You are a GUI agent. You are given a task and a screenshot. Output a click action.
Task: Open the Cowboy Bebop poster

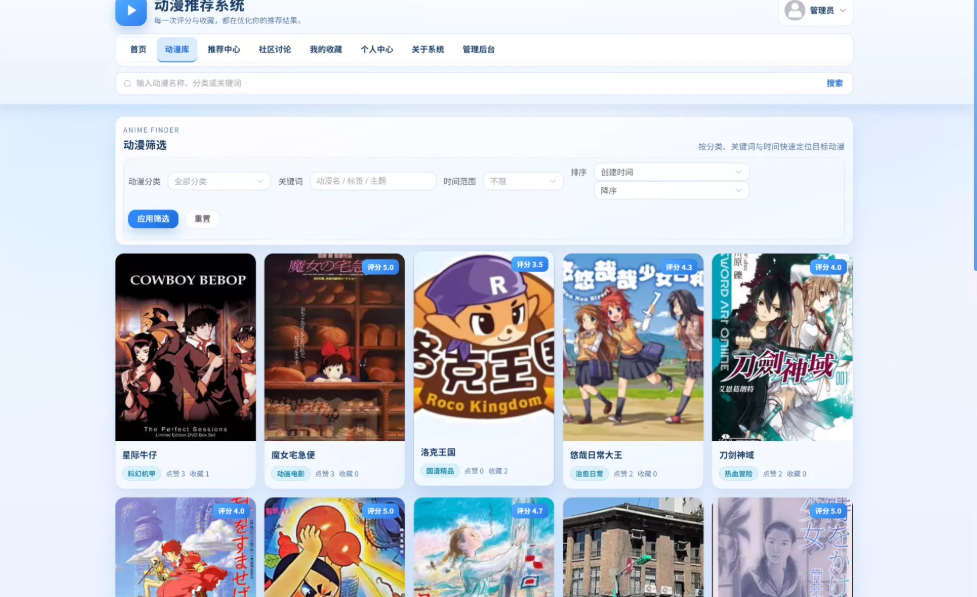(x=186, y=347)
